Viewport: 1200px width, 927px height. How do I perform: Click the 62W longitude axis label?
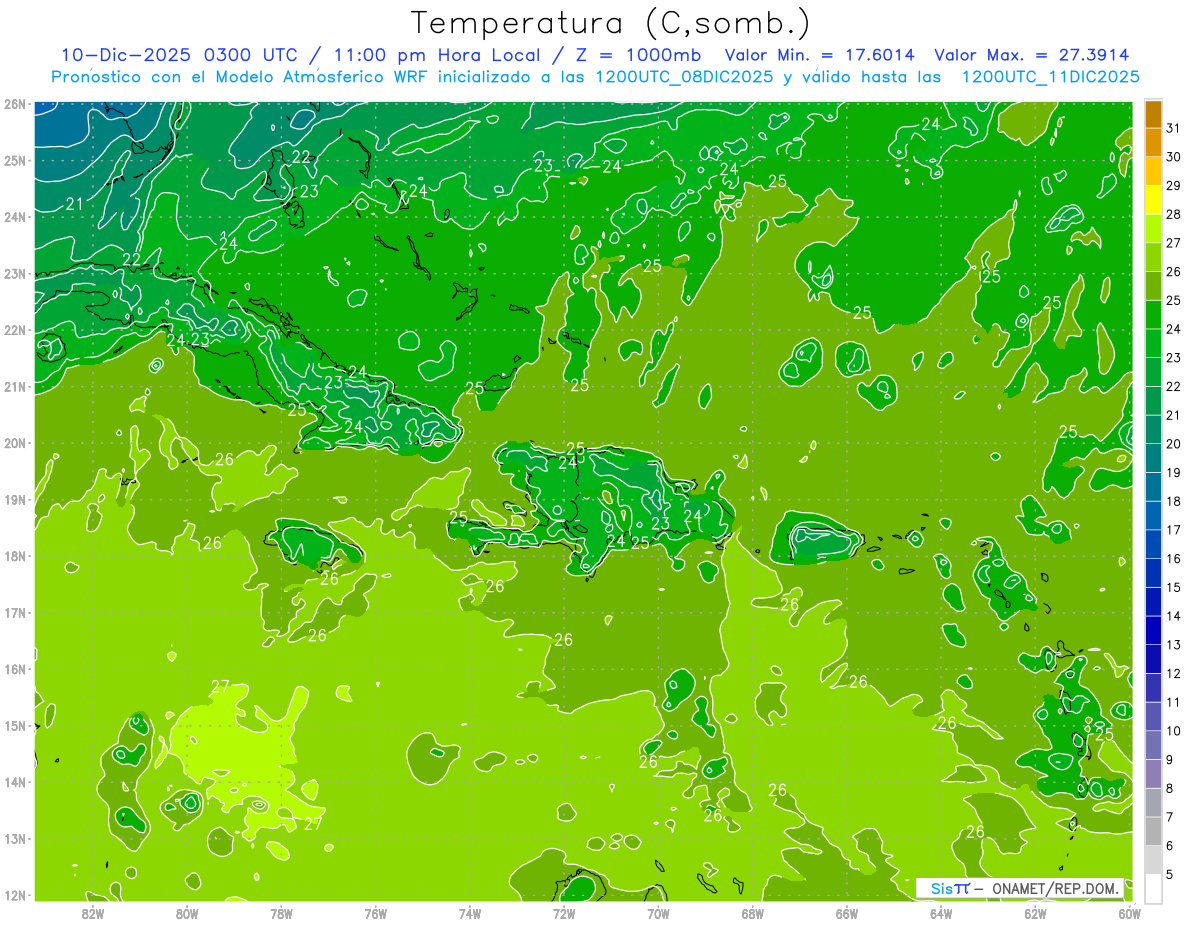click(x=1036, y=913)
